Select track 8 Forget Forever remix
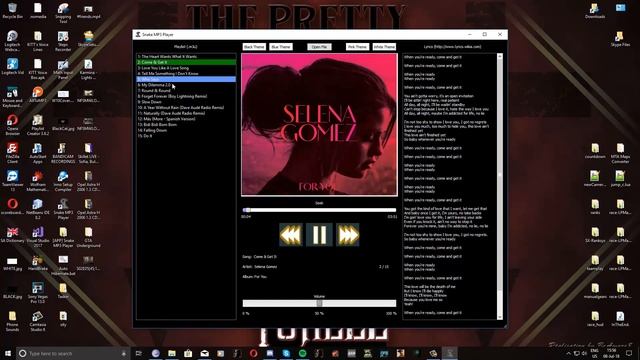The width and height of the screenshot is (640, 360). (186, 96)
